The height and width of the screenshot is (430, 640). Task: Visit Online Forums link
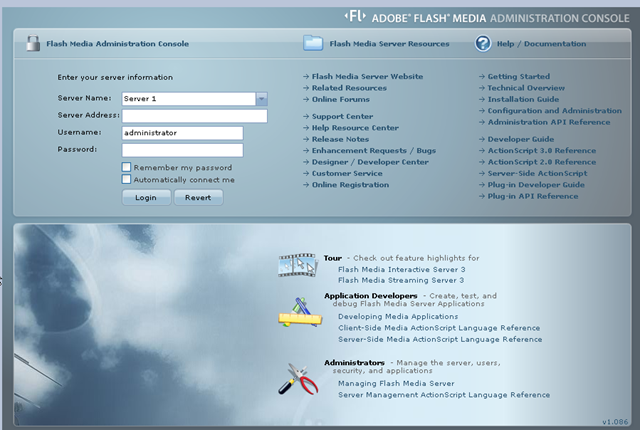point(340,99)
